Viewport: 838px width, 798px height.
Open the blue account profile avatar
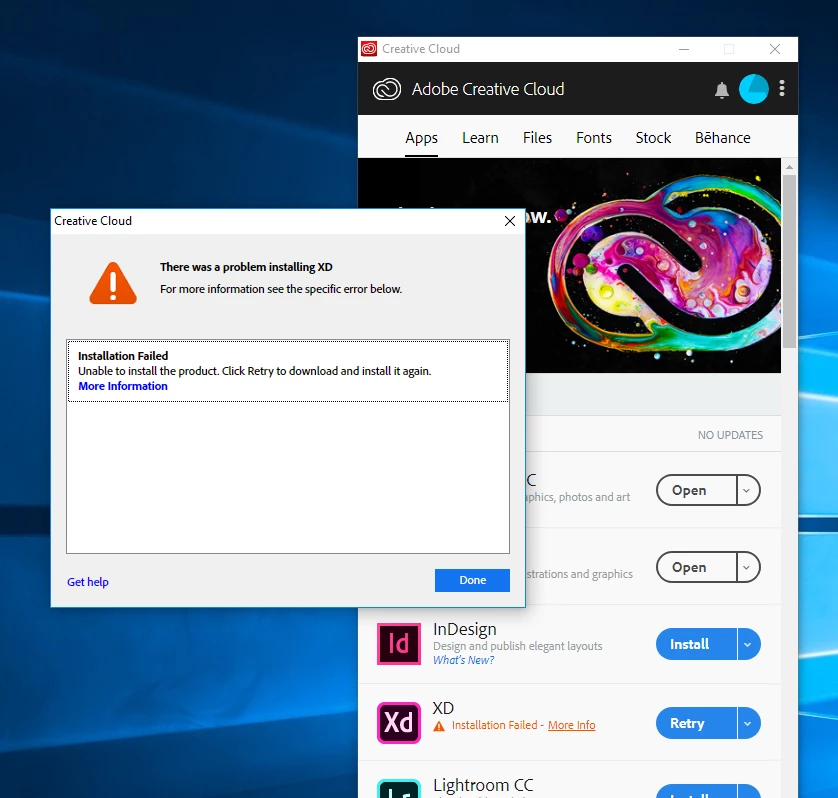[754, 89]
